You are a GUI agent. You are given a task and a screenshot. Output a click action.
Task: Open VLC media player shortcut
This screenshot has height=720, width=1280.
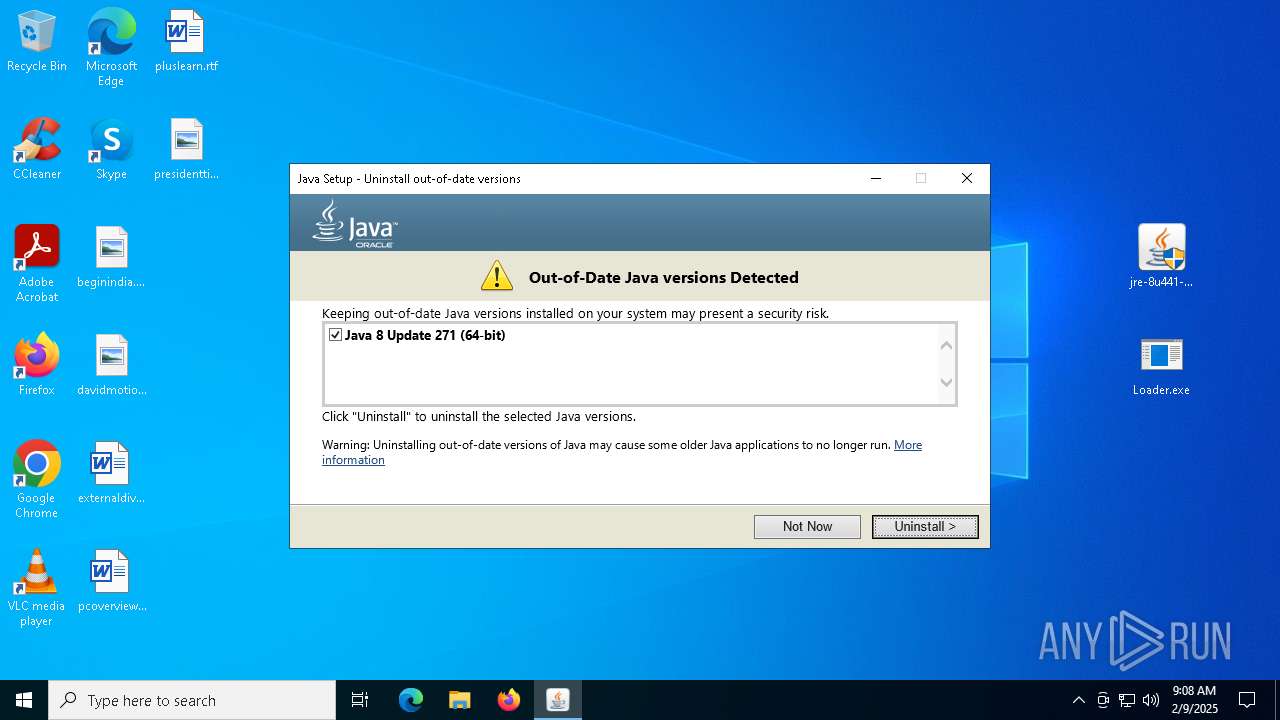[x=37, y=588]
